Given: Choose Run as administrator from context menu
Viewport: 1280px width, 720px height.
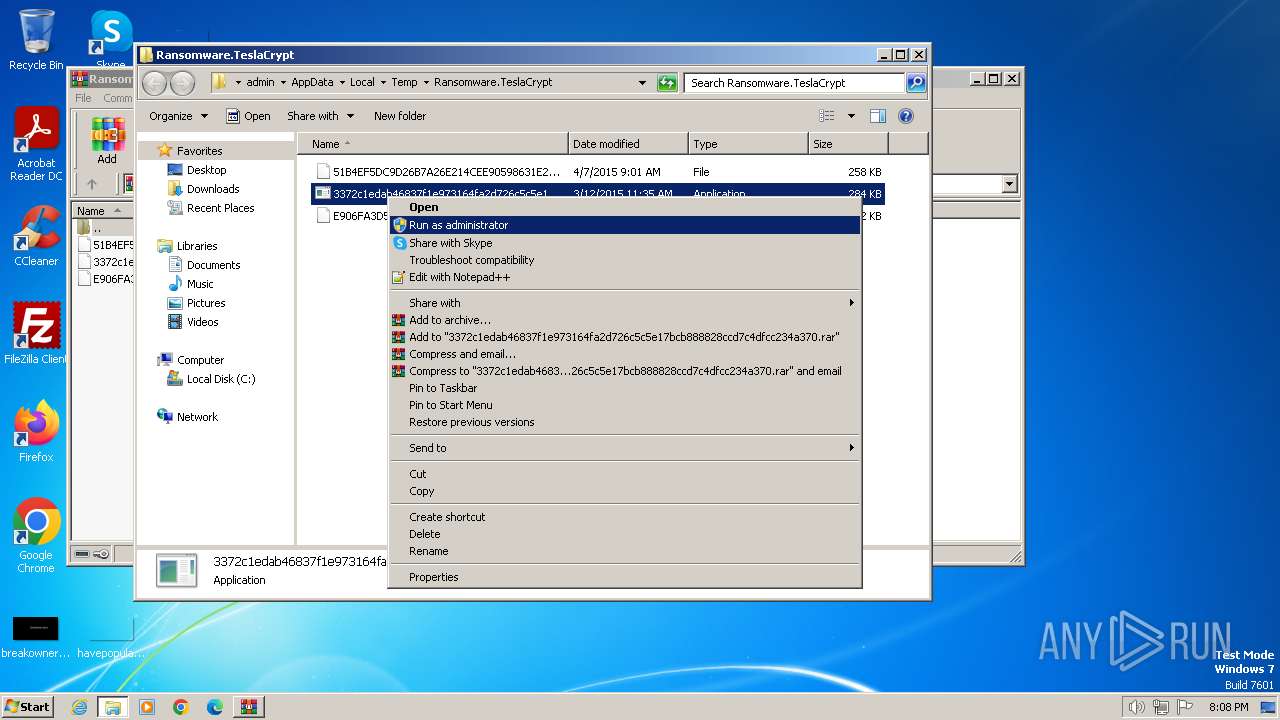Looking at the screenshot, I should tap(624, 225).
